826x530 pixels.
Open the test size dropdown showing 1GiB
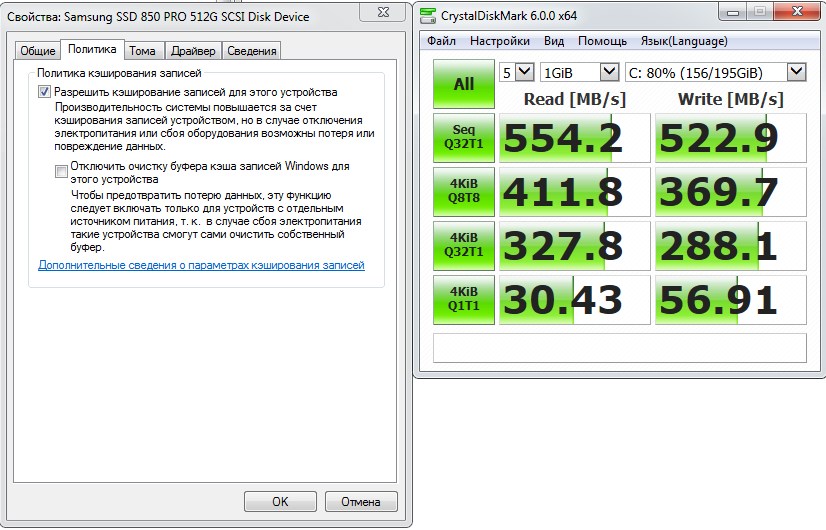tap(579, 72)
